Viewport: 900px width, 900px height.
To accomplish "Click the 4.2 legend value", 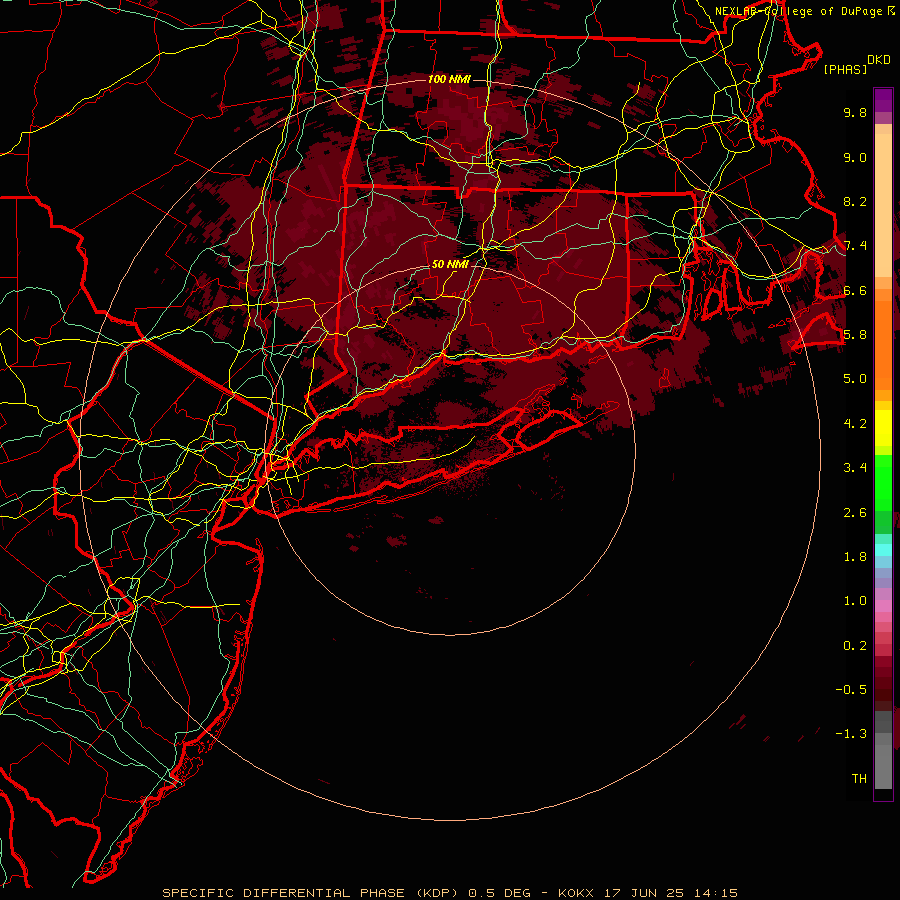I will 855,424.
